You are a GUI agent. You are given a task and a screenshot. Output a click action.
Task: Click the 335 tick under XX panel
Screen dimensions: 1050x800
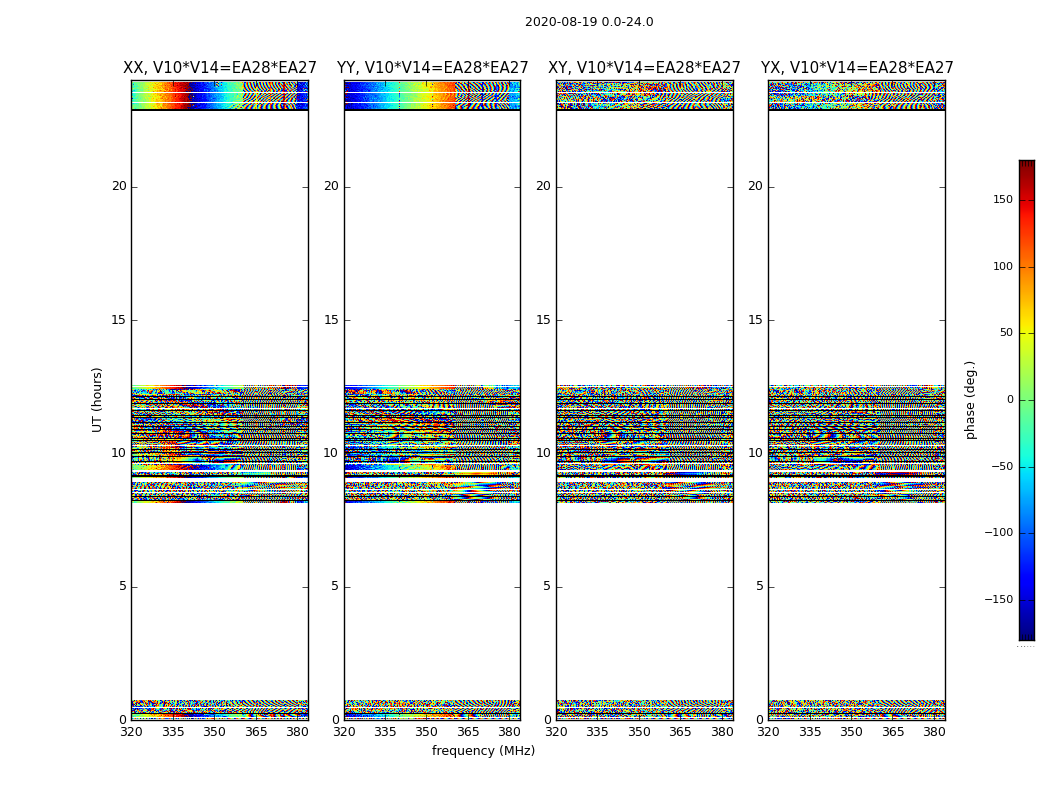pos(173,732)
